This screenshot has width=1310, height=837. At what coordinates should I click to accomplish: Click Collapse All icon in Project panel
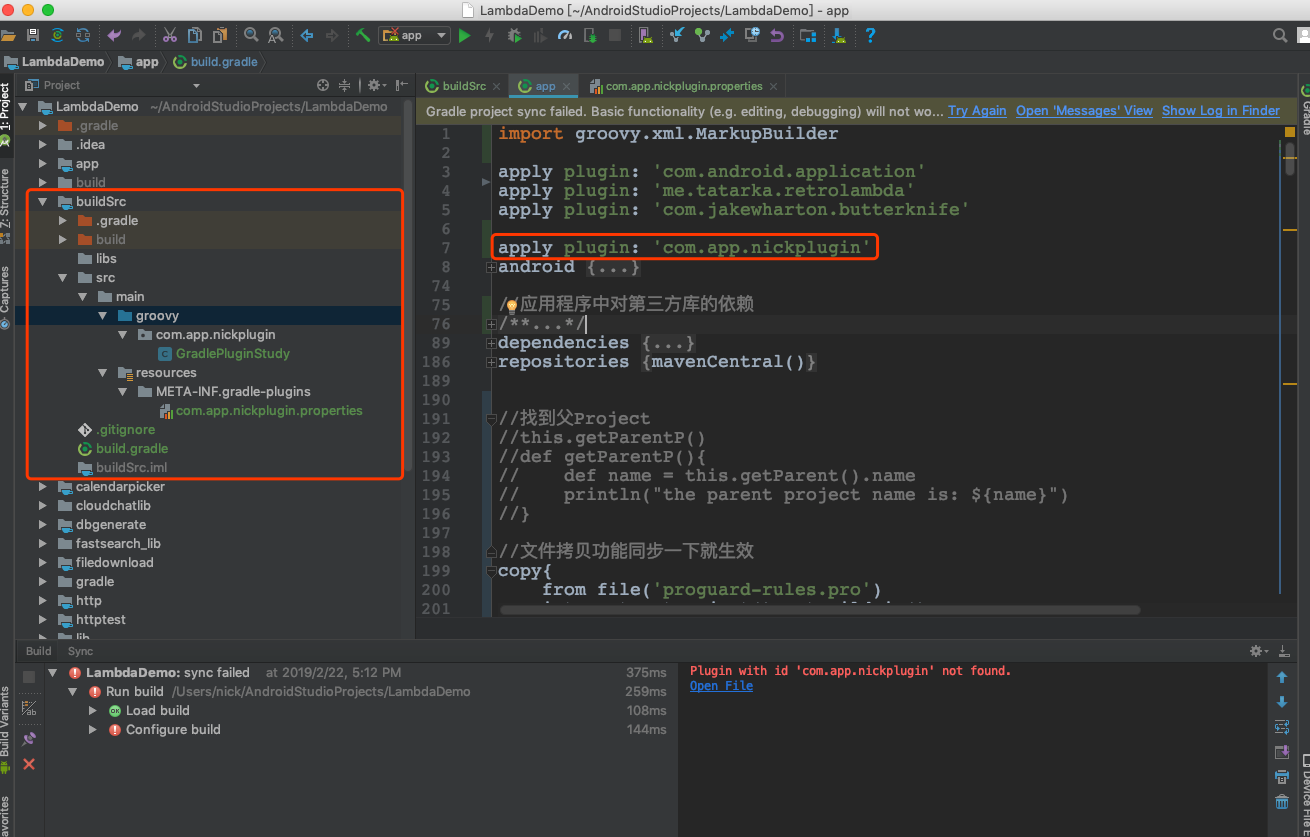click(x=345, y=86)
